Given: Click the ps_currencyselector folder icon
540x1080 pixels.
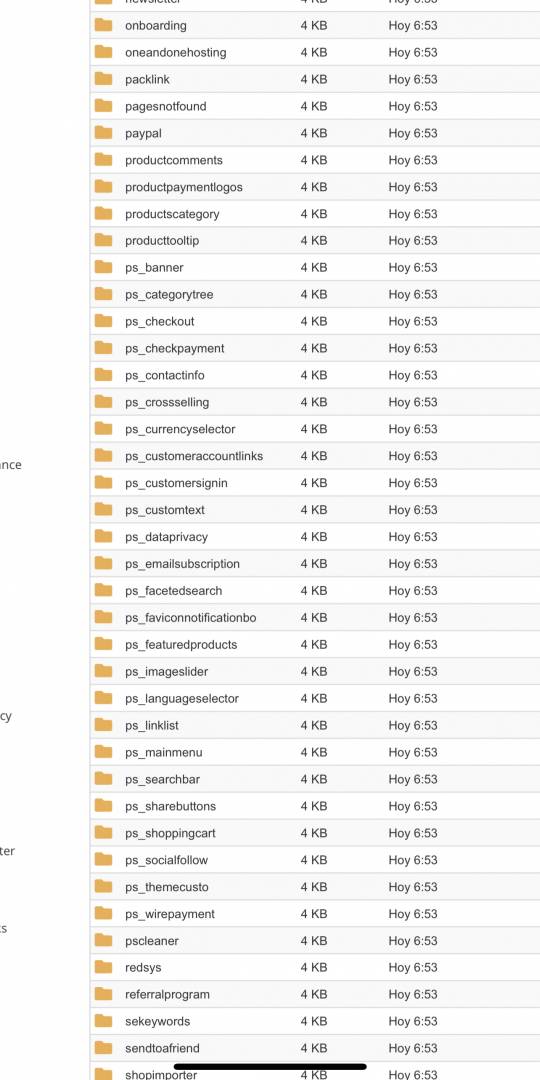Looking at the screenshot, I should pyautogui.click(x=103, y=428).
